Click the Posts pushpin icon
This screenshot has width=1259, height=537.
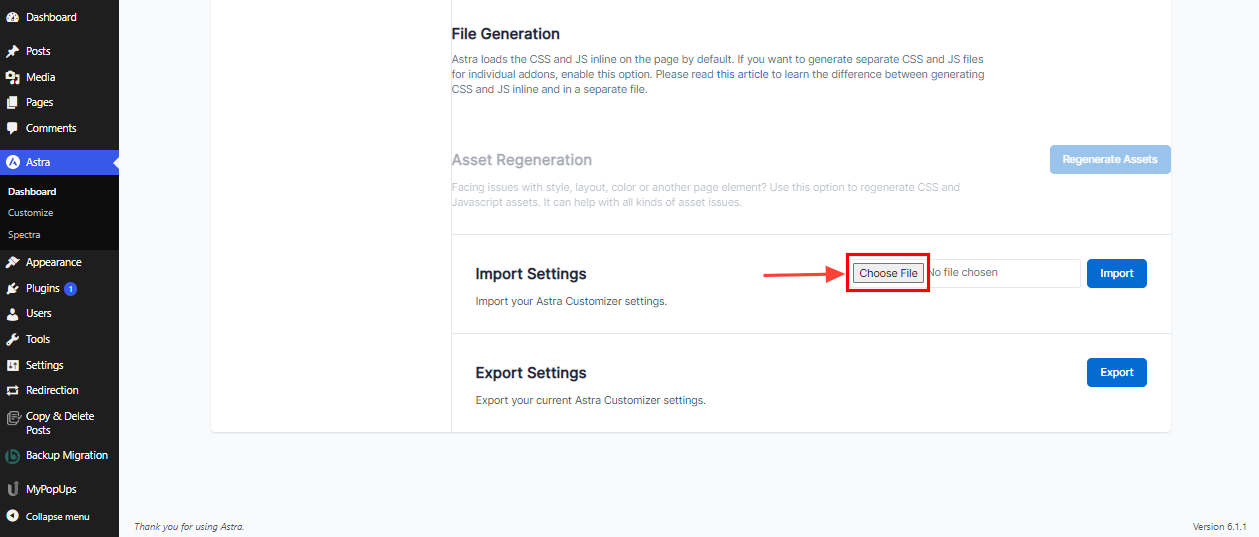coord(12,51)
